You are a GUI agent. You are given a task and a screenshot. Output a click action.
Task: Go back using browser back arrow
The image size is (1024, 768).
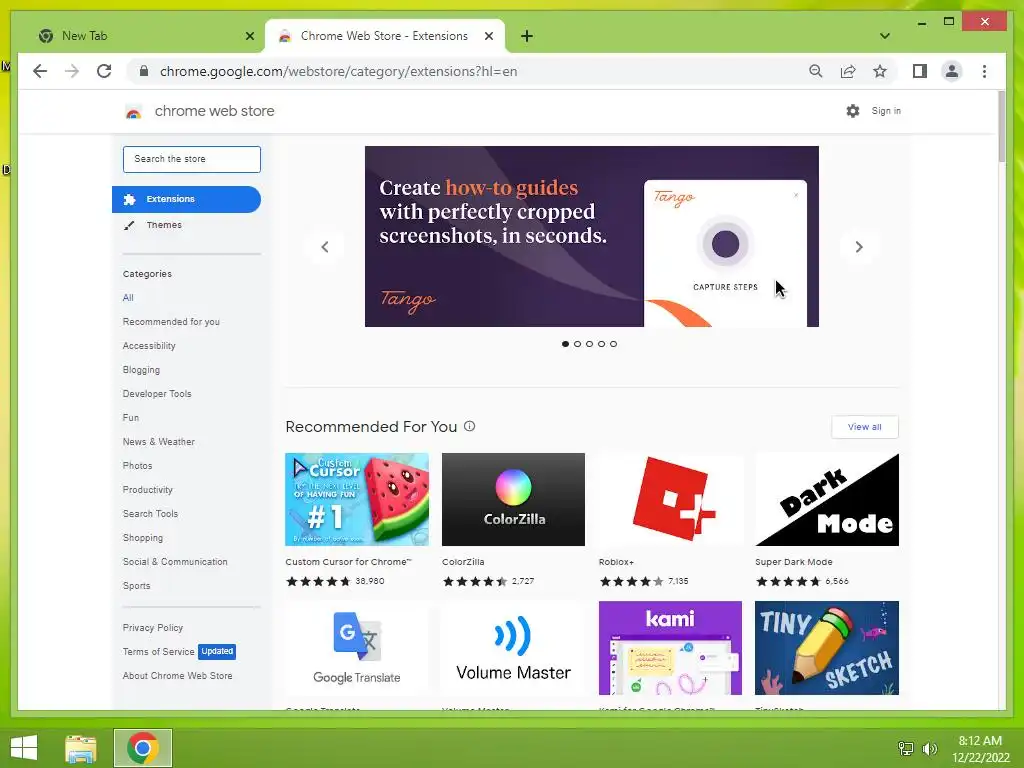click(40, 71)
